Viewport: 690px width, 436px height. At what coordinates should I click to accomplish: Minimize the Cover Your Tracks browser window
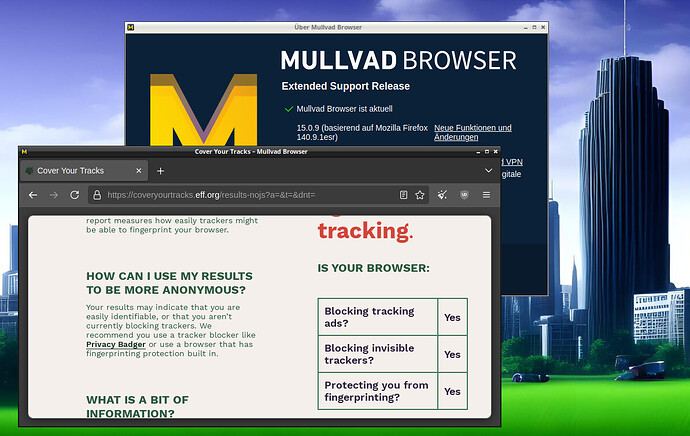(478, 152)
